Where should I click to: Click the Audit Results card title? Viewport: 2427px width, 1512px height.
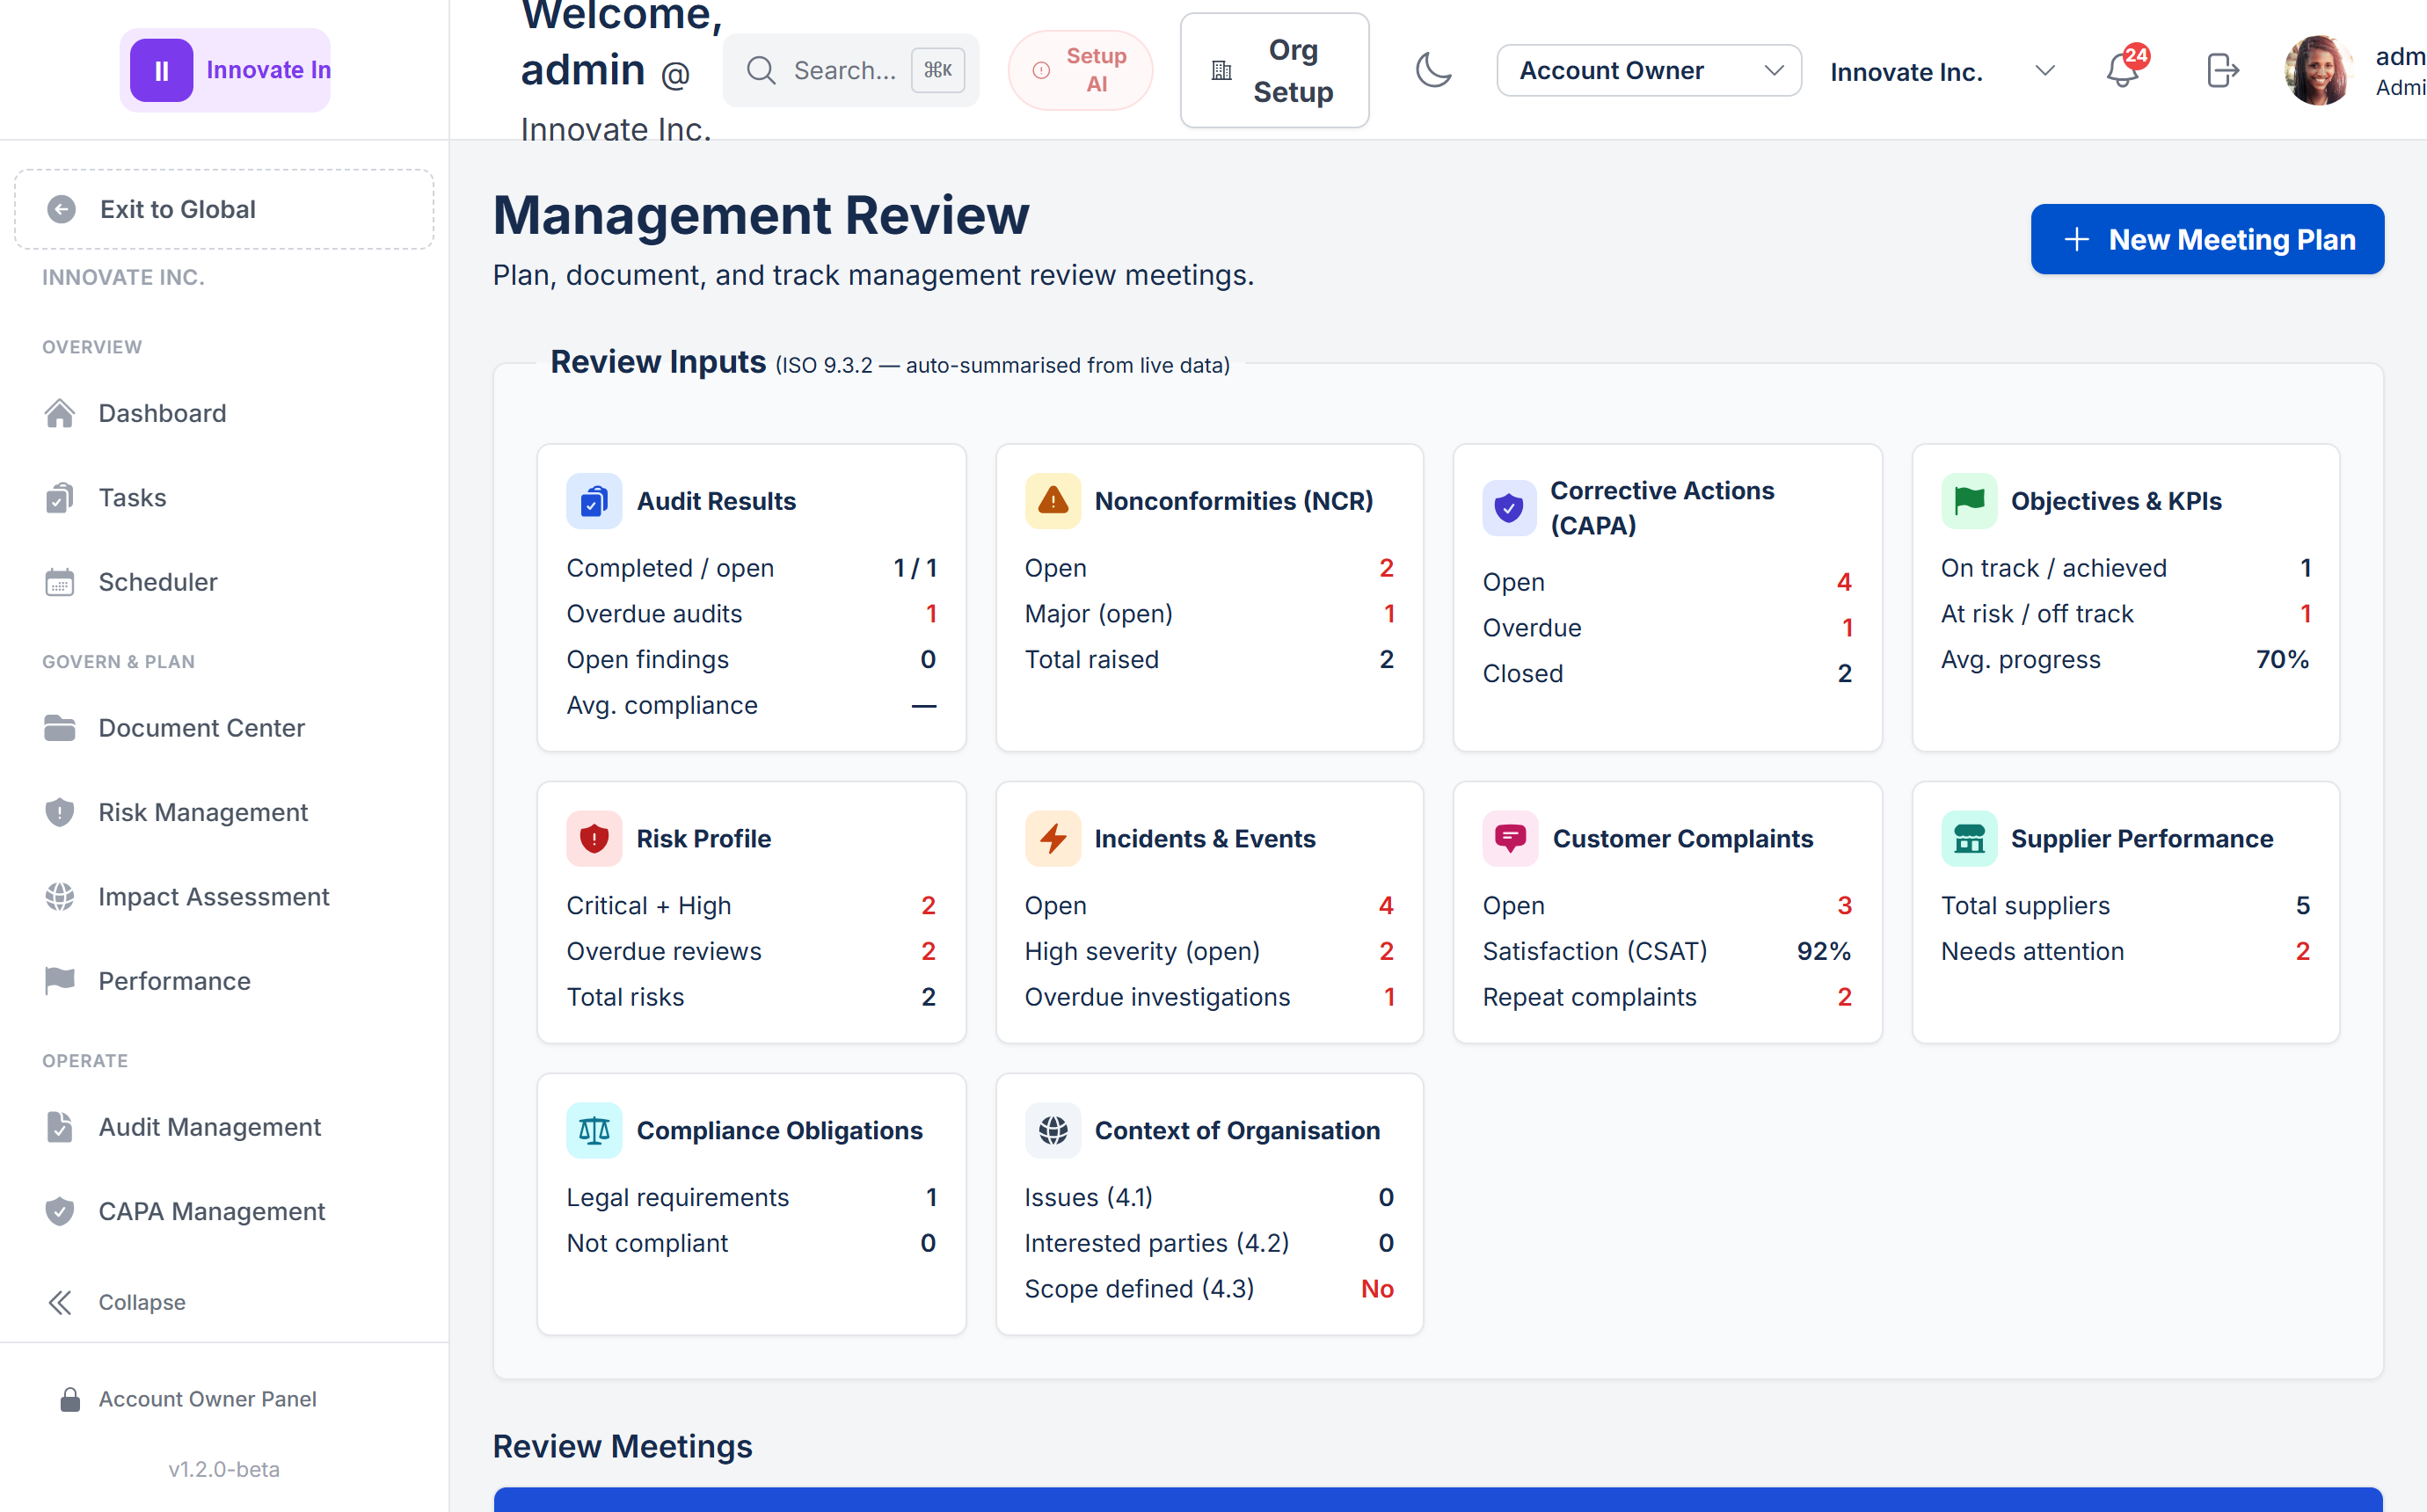pos(716,501)
